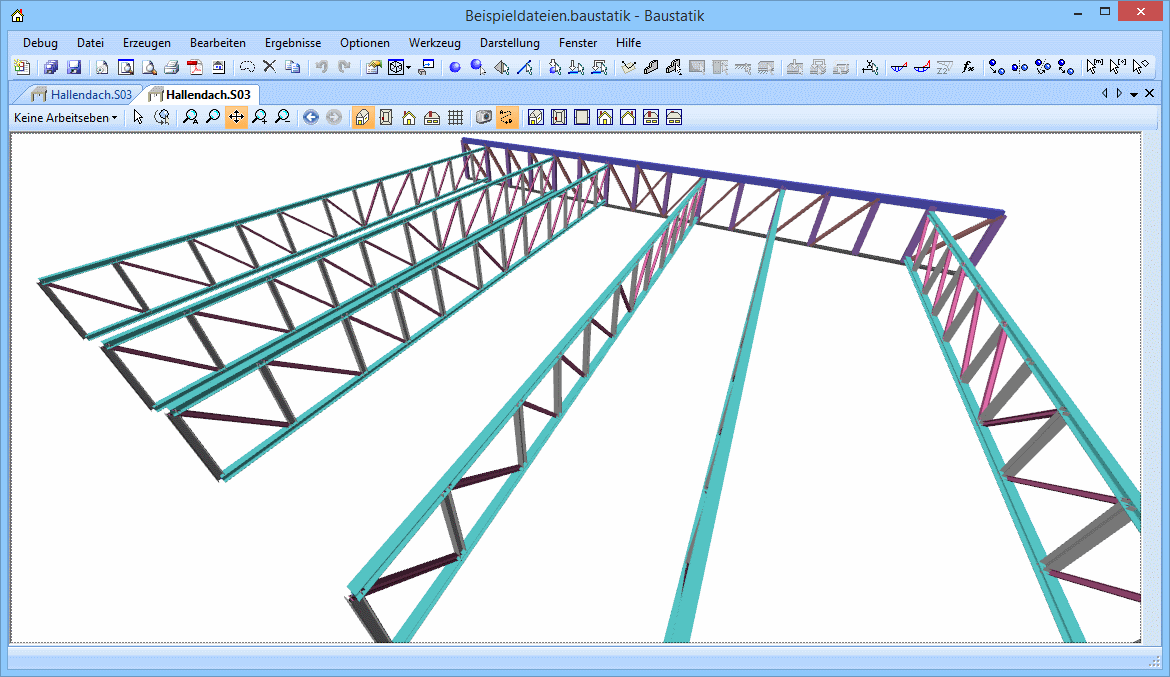This screenshot has width=1170, height=677.
Task: Click the printer icon in toolbar
Action: pos(171,67)
